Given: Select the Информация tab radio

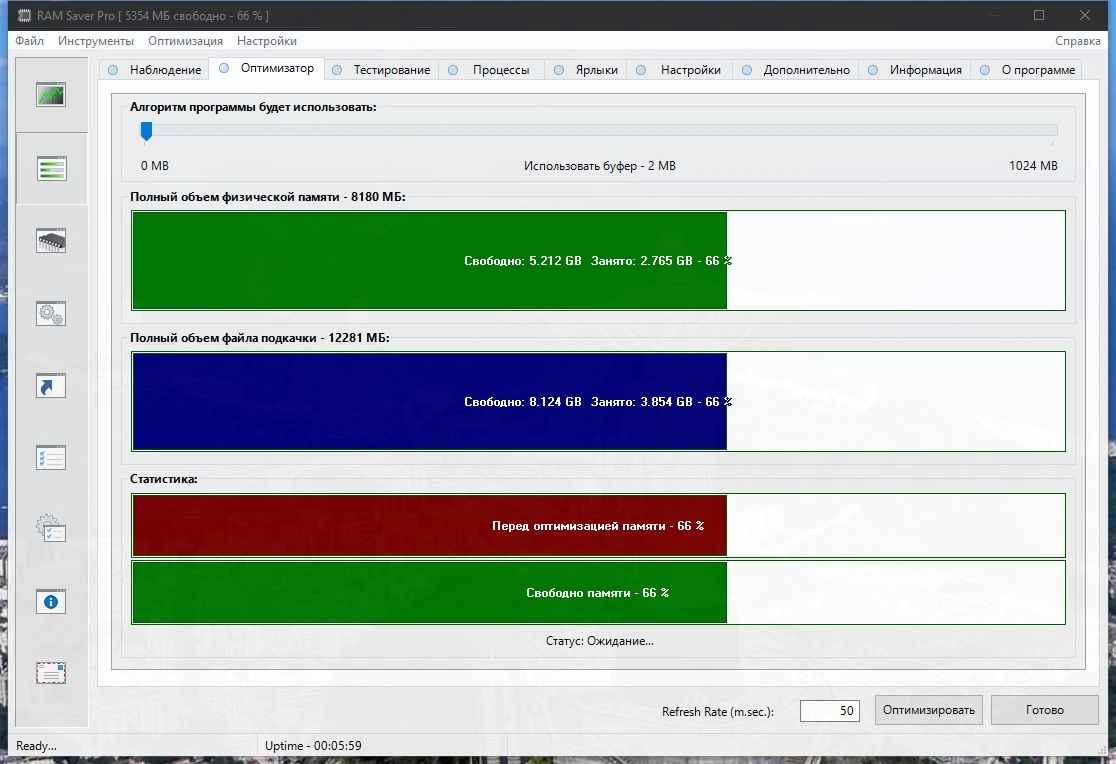Looking at the screenshot, I should (x=873, y=70).
